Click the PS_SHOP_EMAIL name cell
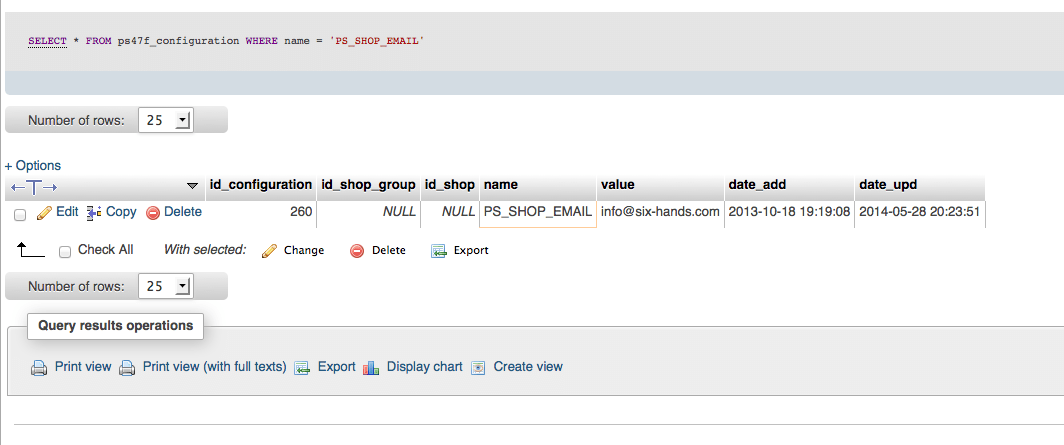Viewport: 1064px width, 445px height. point(538,212)
